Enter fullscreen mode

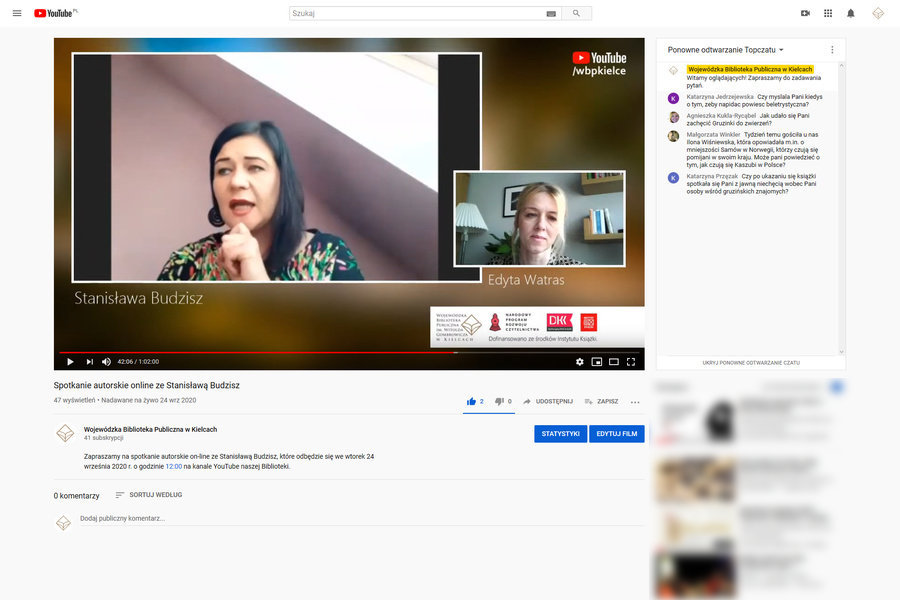click(630, 361)
